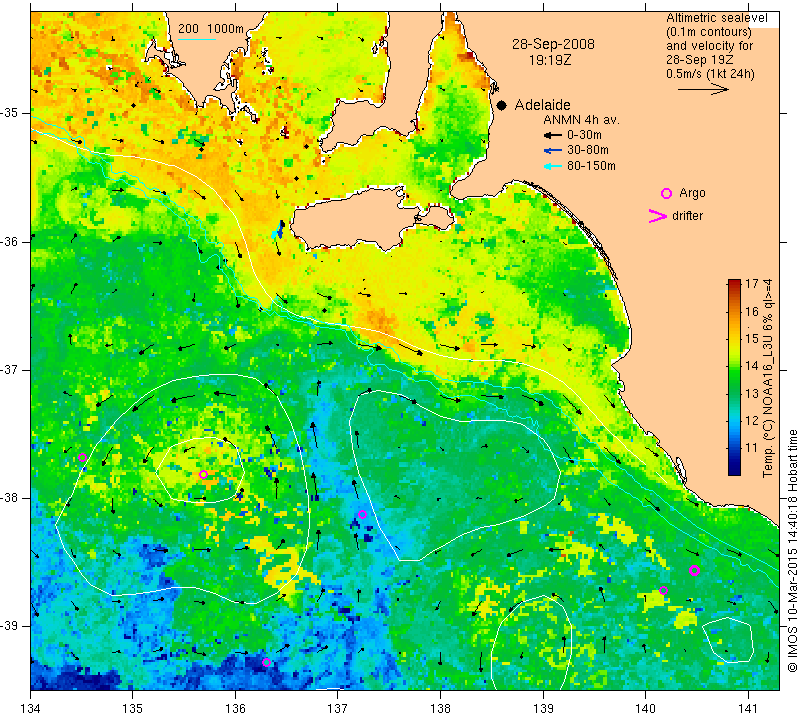Click the Argo marker inside the small warm eddy contour
This screenshot has width=800, height=720.
(203, 475)
